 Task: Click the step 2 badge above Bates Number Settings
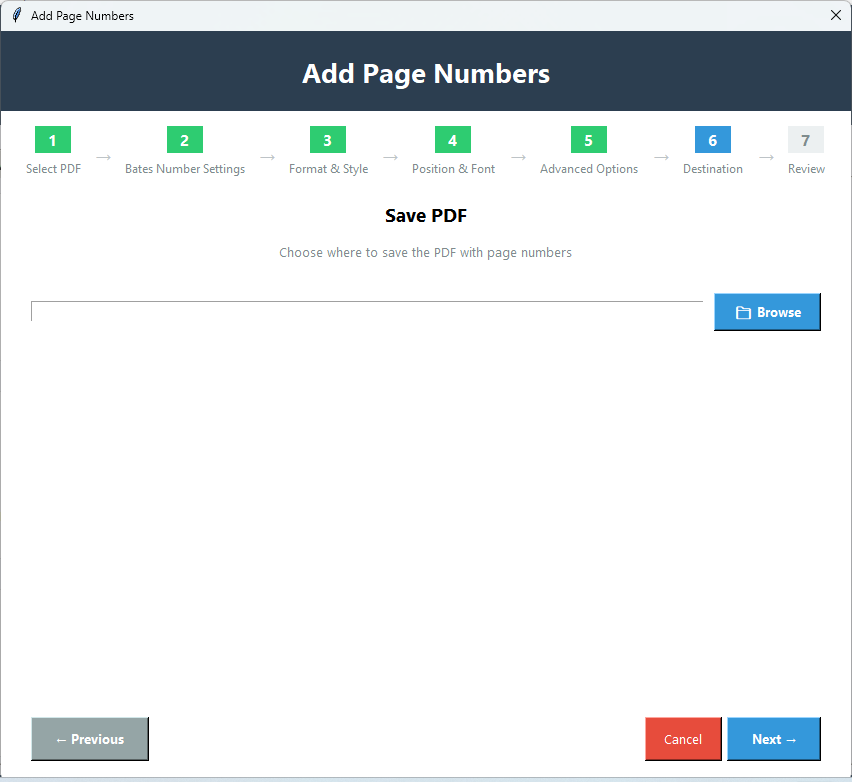[184, 140]
